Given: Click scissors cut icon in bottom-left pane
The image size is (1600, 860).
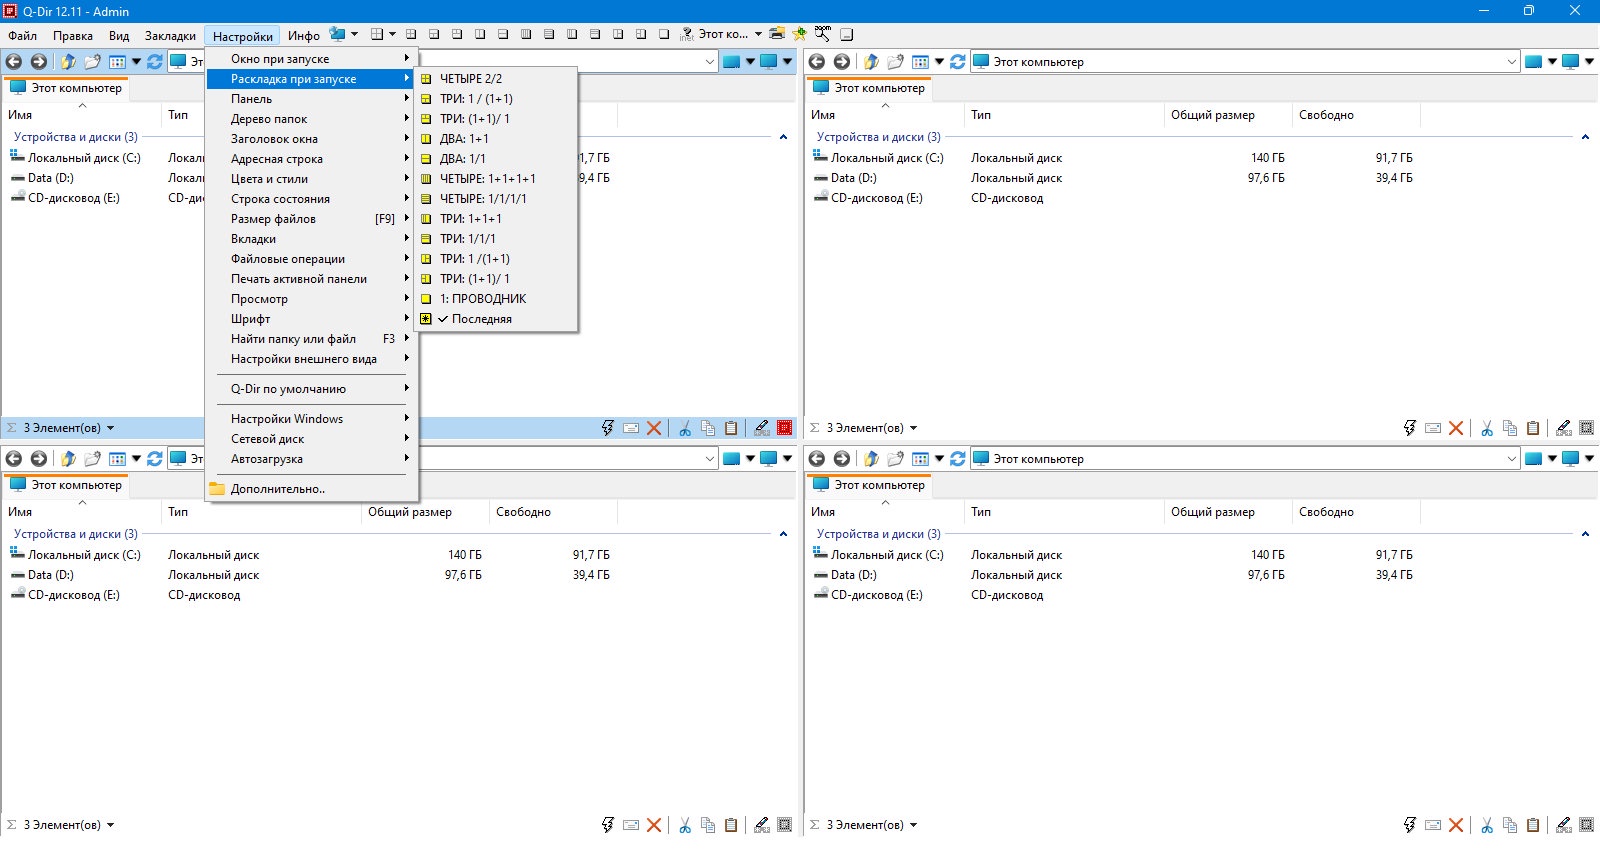Looking at the screenshot, I should click(685, 825).
